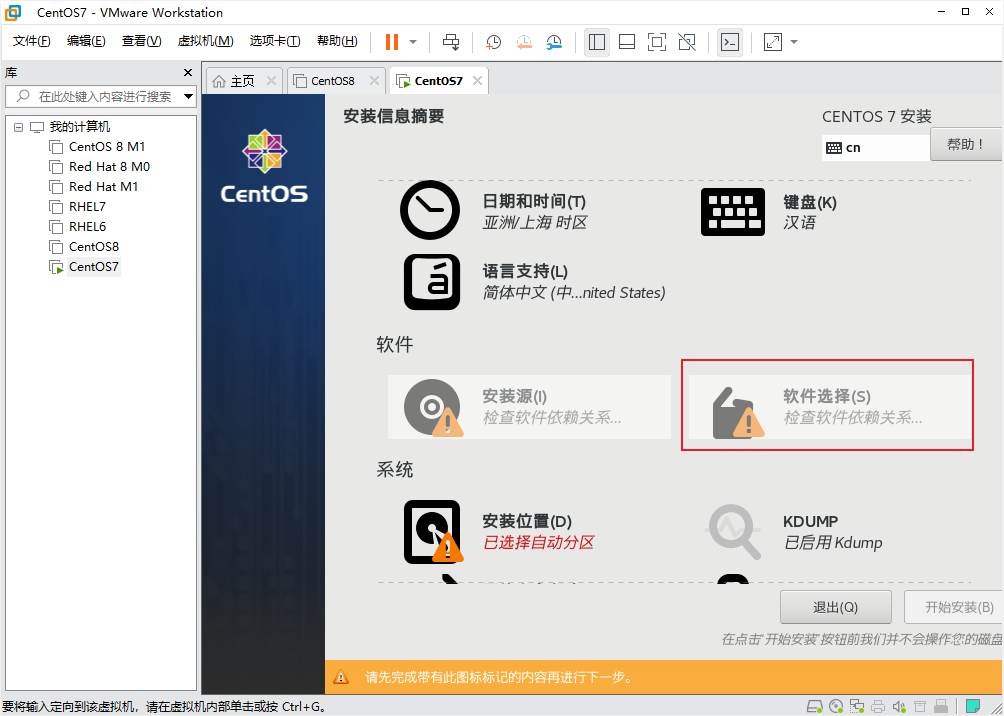Screen dimensions: 1004x716
Task: Click the archive box status bar icon
Action: pyautogui.click(x=920, y=706)
